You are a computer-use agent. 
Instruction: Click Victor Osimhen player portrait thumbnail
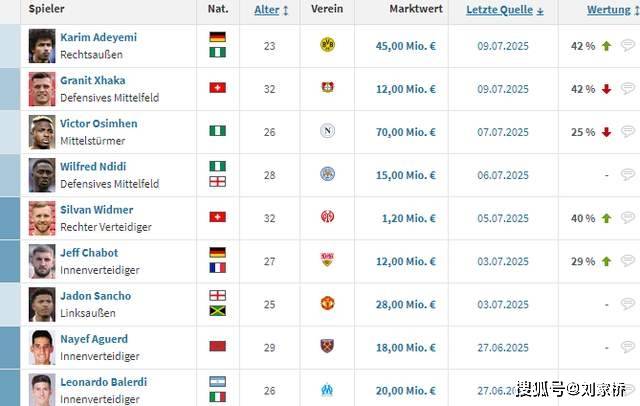[42, 132]
